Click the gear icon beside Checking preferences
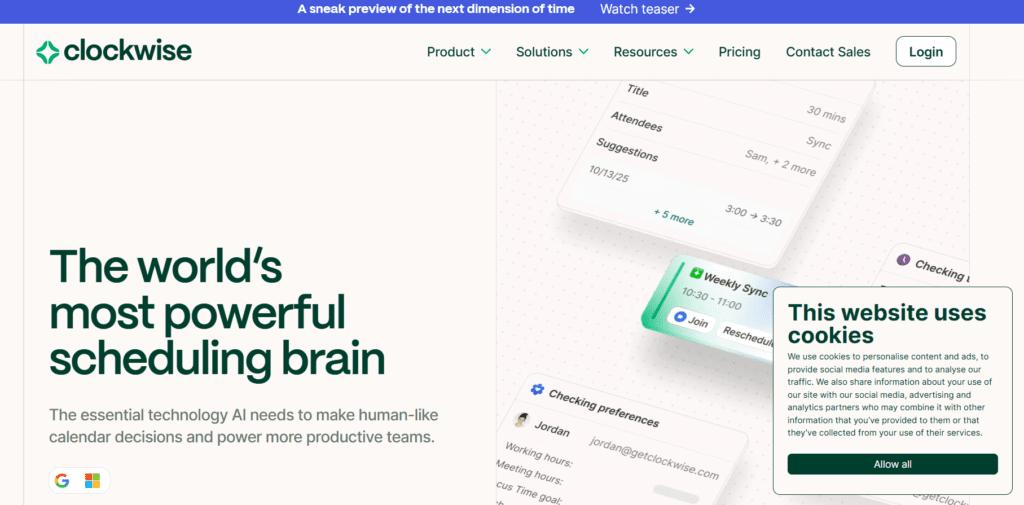This screenshot has width=1024, height=505. pyautogui.click(x=537, y=389)
